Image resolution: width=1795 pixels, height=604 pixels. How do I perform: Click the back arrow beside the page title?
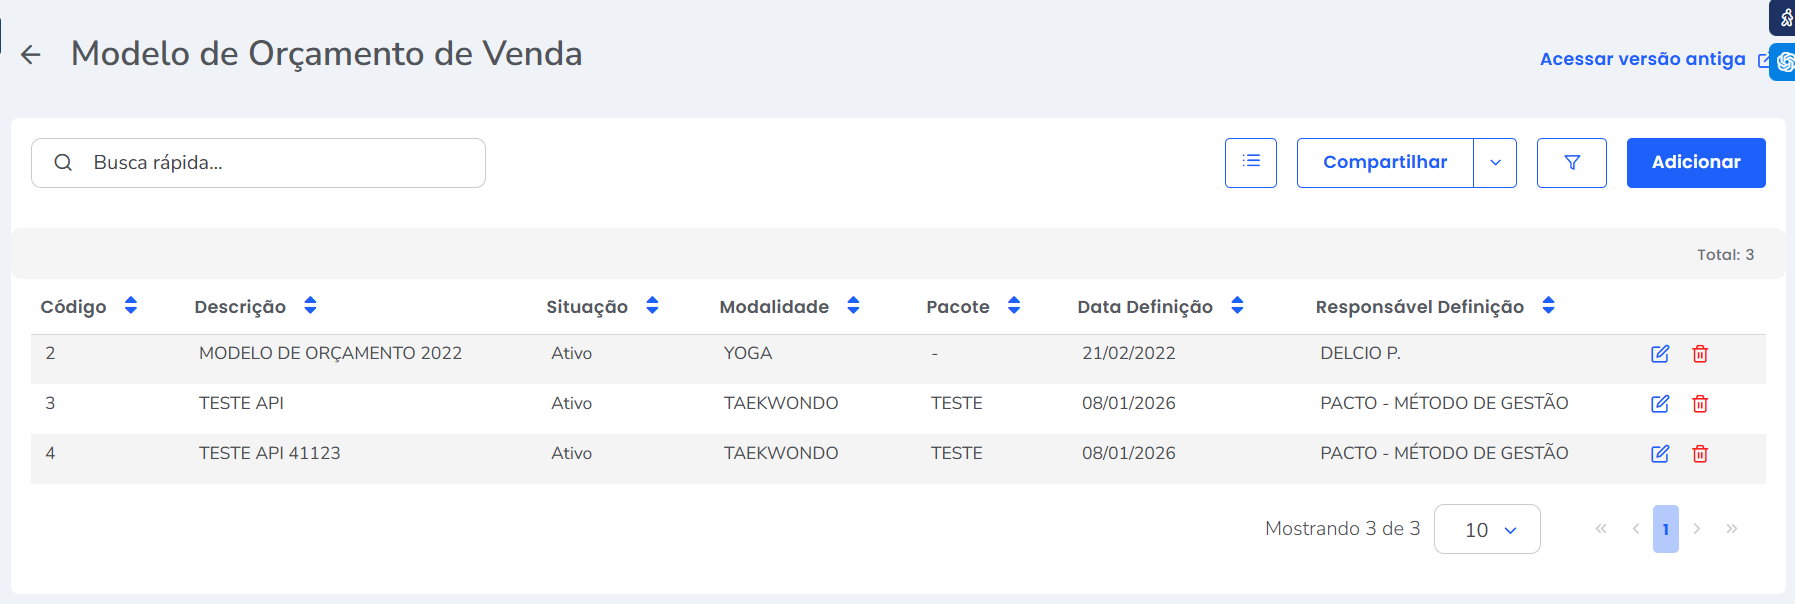pos(31,55)
